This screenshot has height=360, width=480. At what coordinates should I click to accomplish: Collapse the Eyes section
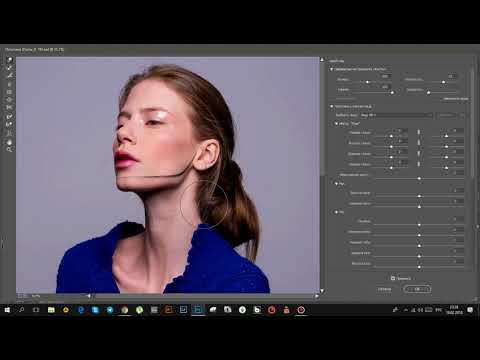coord(336,124)
